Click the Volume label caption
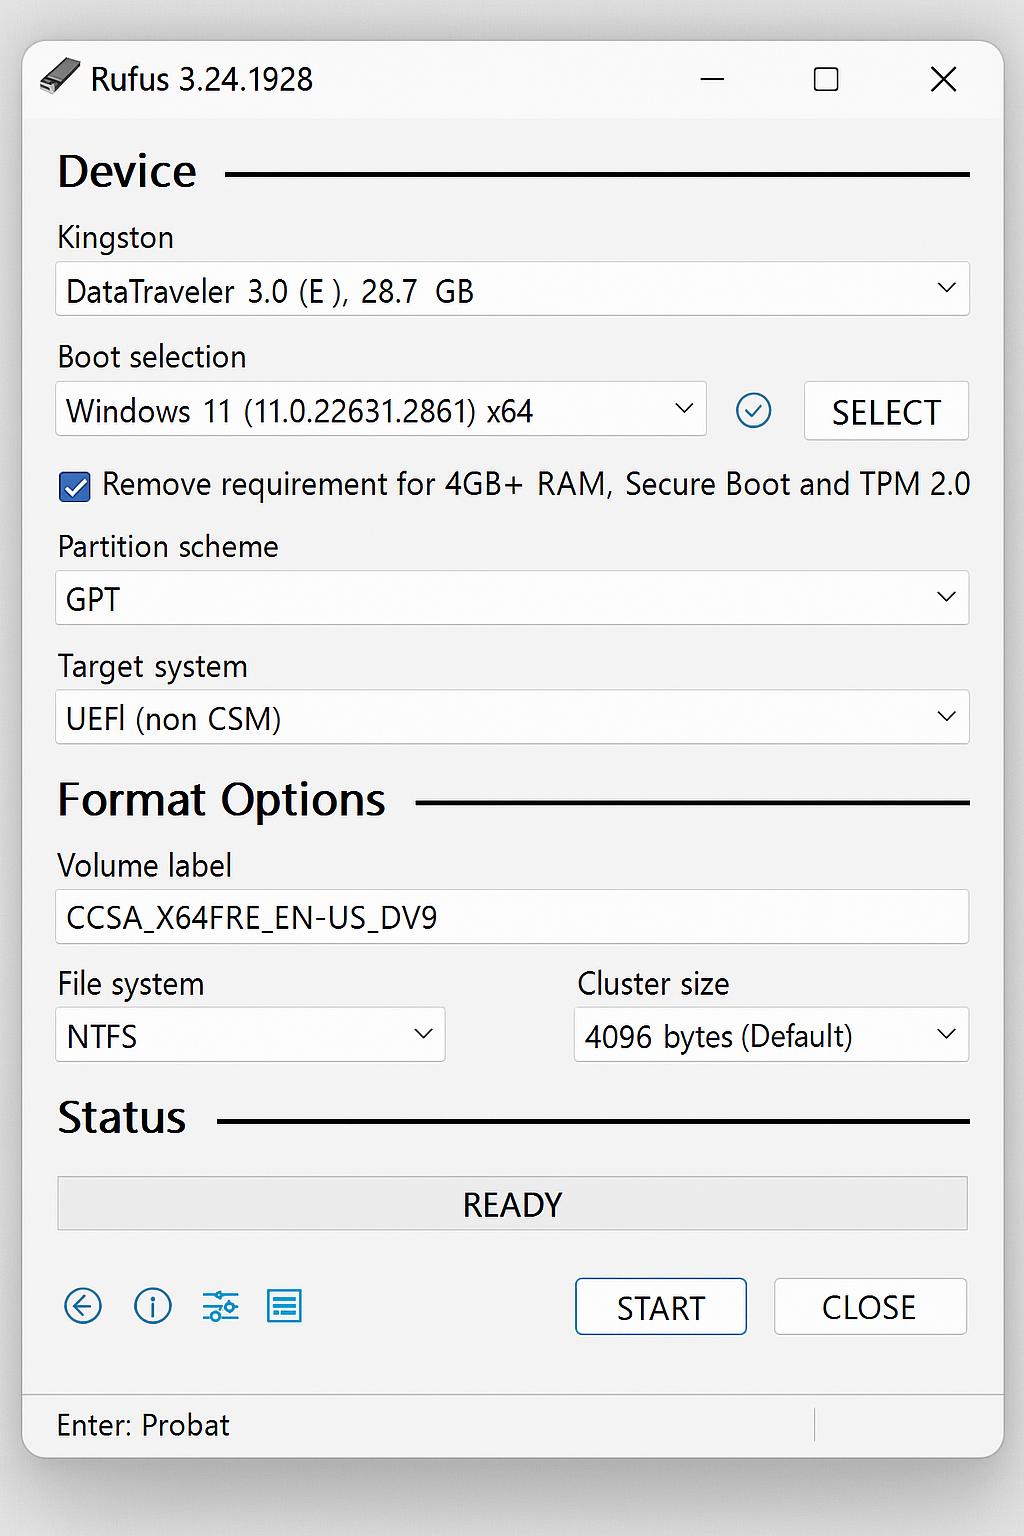Viewport: 1024px width, 1536px height. [x=145, y=865]
